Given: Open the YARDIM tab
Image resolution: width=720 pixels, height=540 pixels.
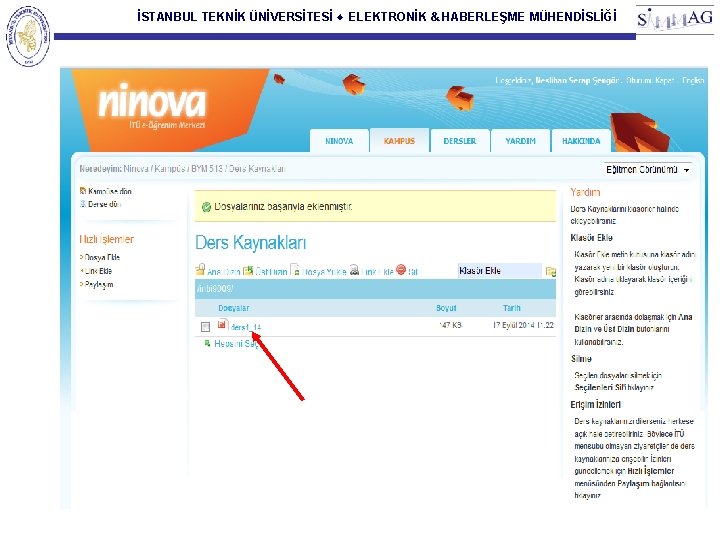Looking at the screenshot, I should 520,141.
